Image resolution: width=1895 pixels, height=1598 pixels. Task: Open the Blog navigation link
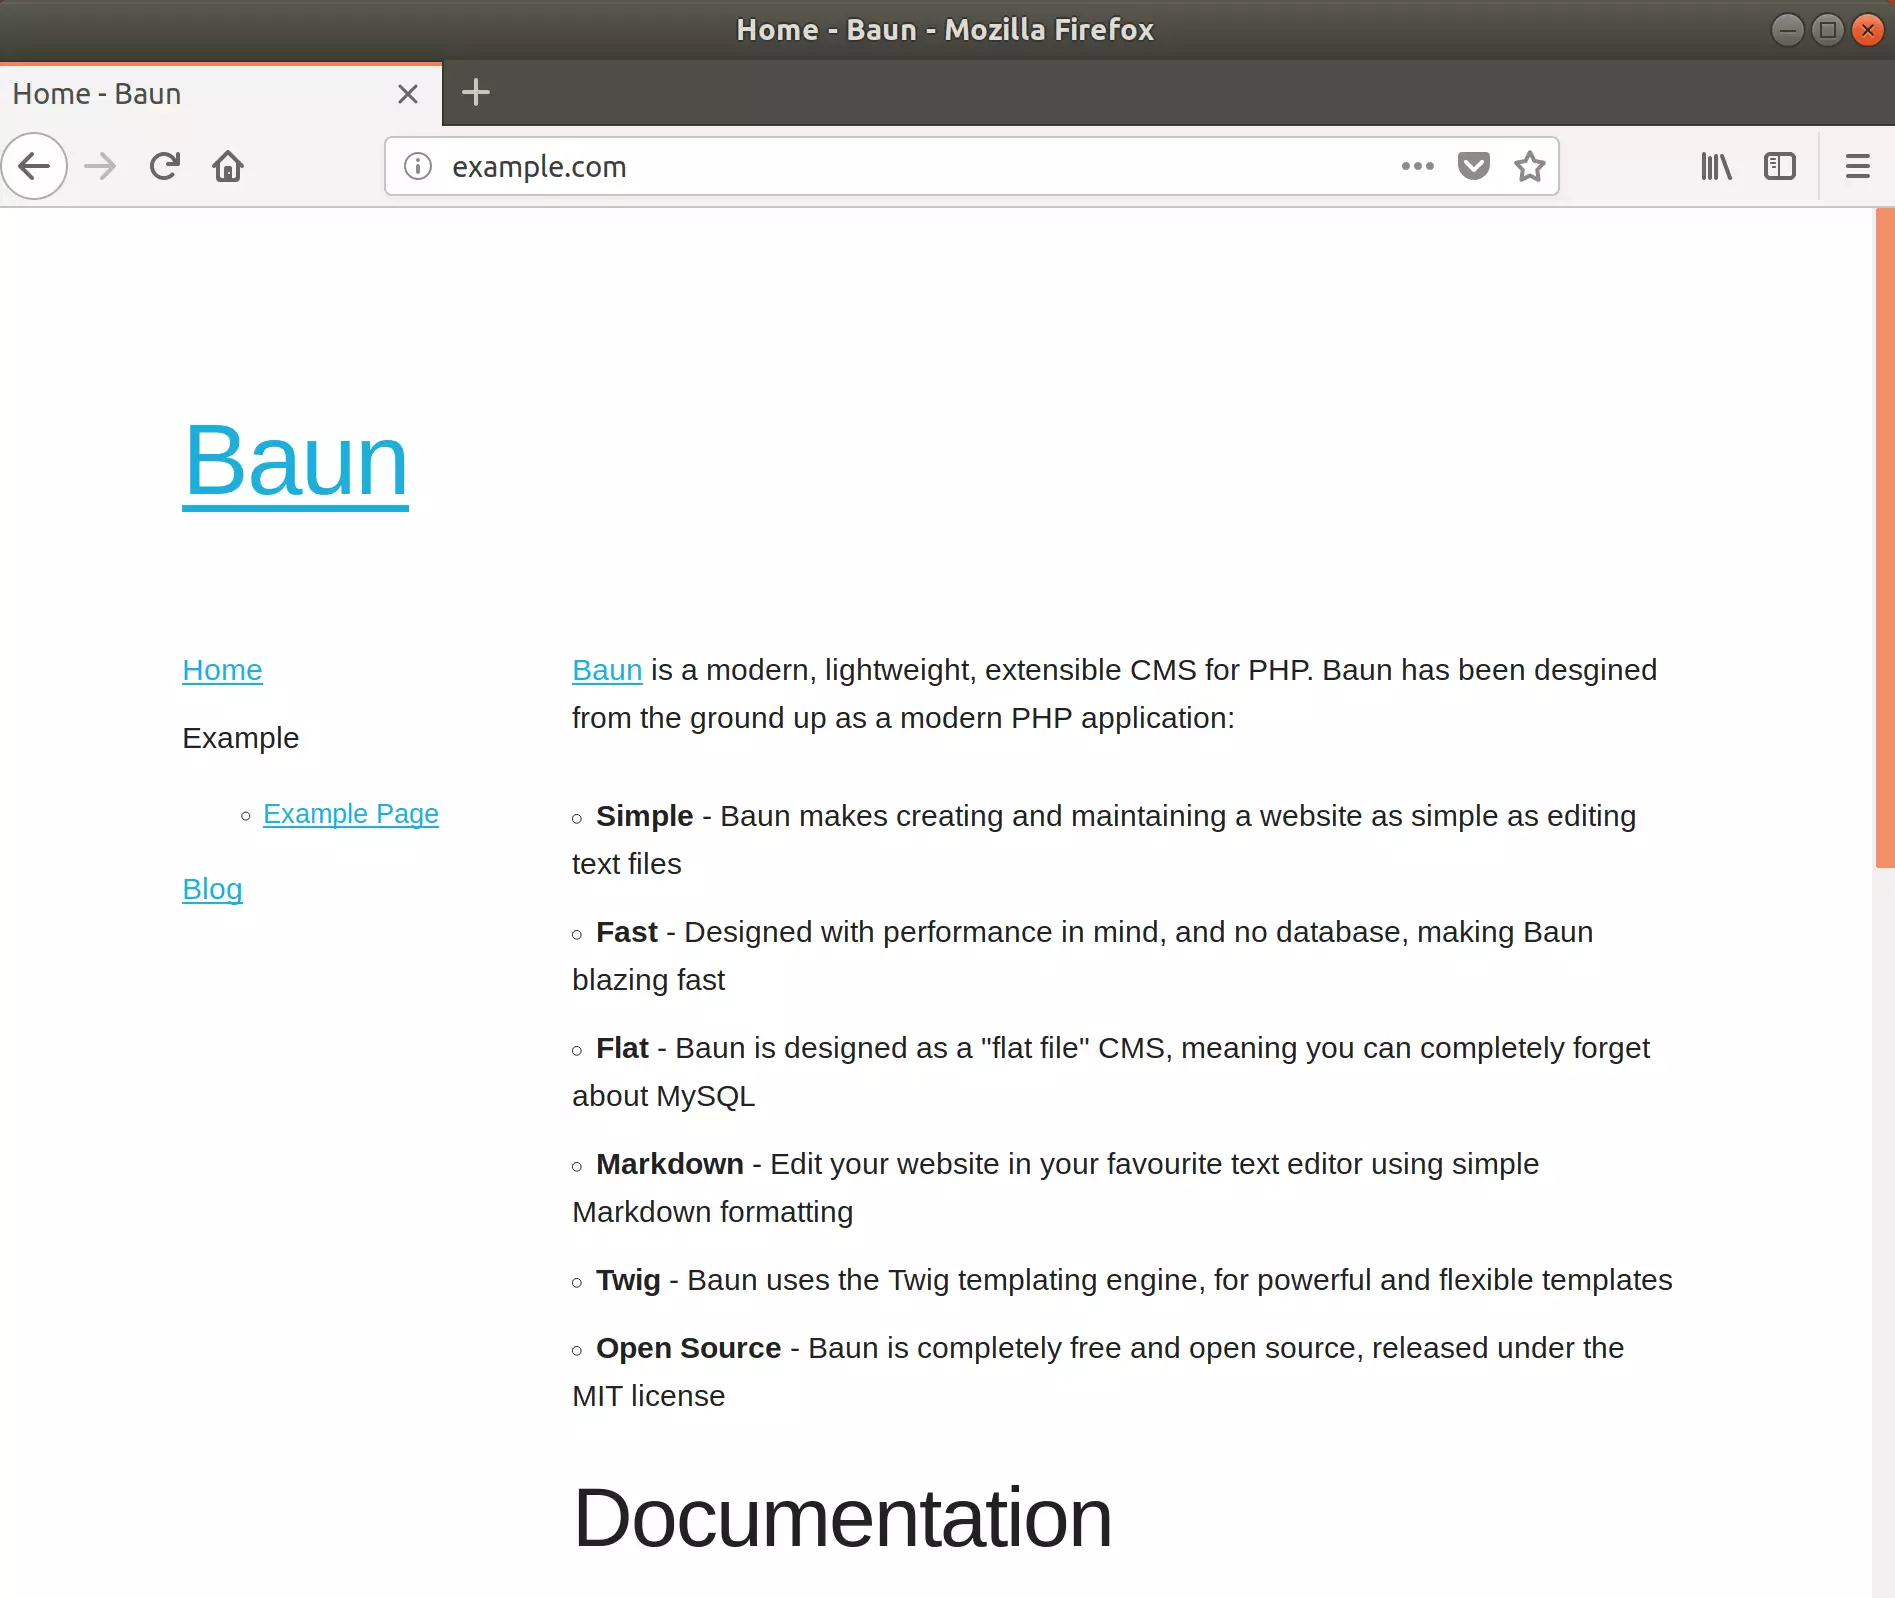click(212, 889)
